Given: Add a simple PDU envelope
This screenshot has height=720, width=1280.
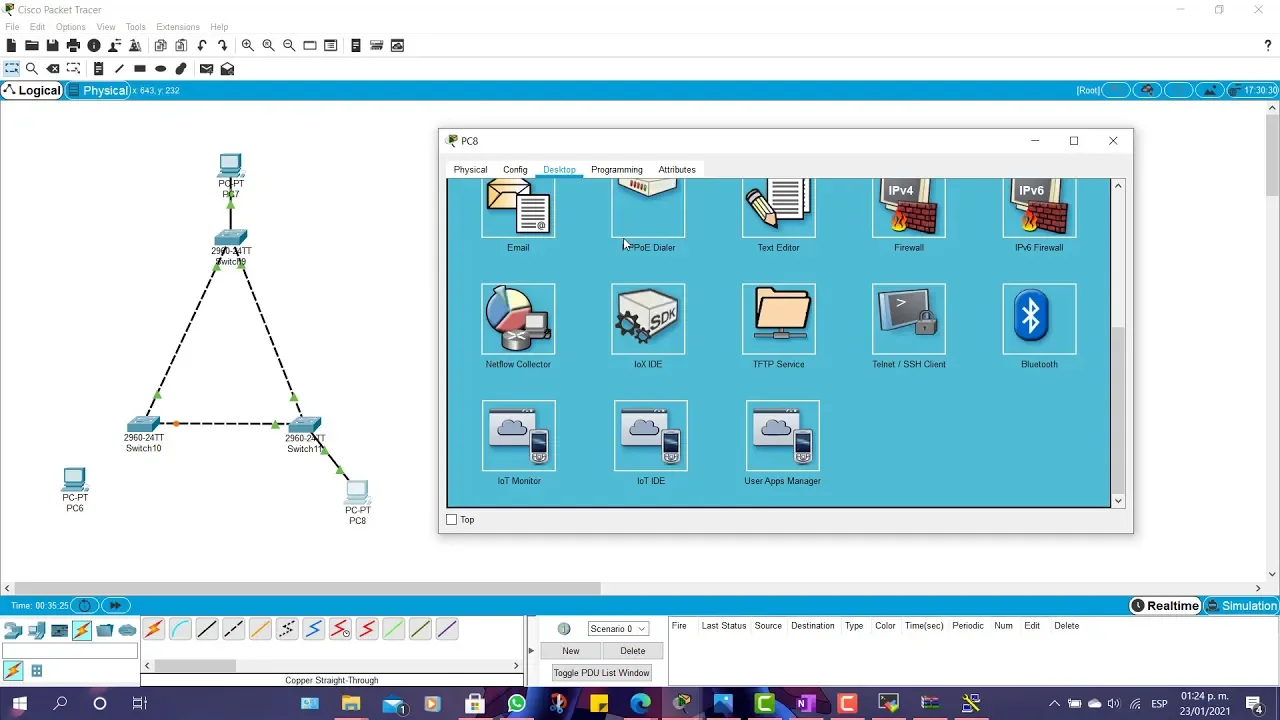Looking at the screenshot, I should 206,69.
